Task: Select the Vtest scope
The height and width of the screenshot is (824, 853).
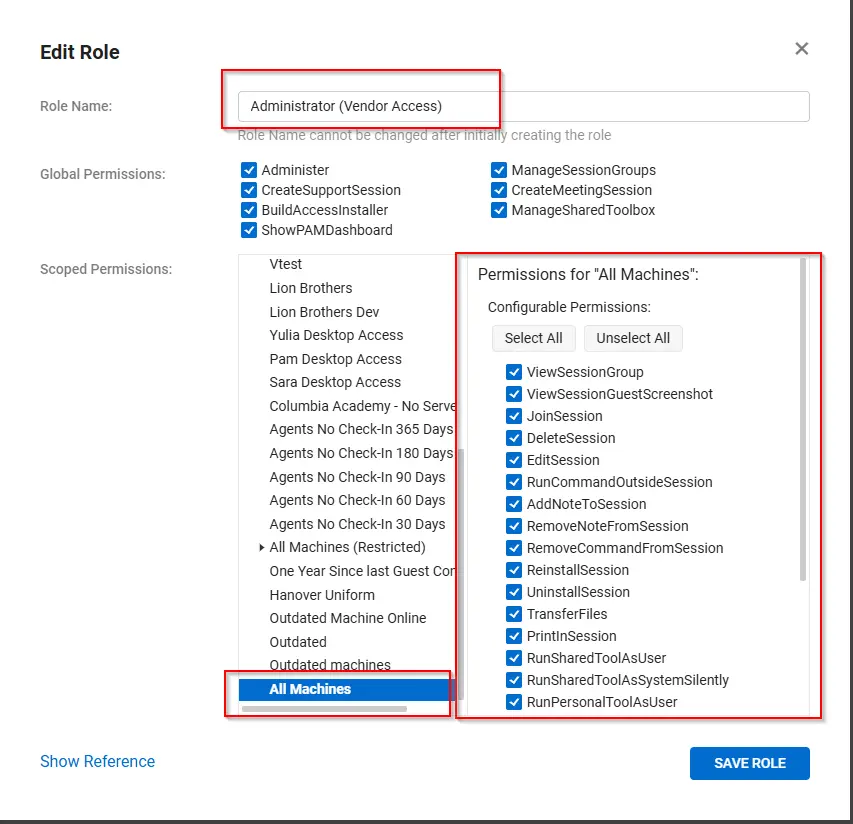Action: click(282, 264)
